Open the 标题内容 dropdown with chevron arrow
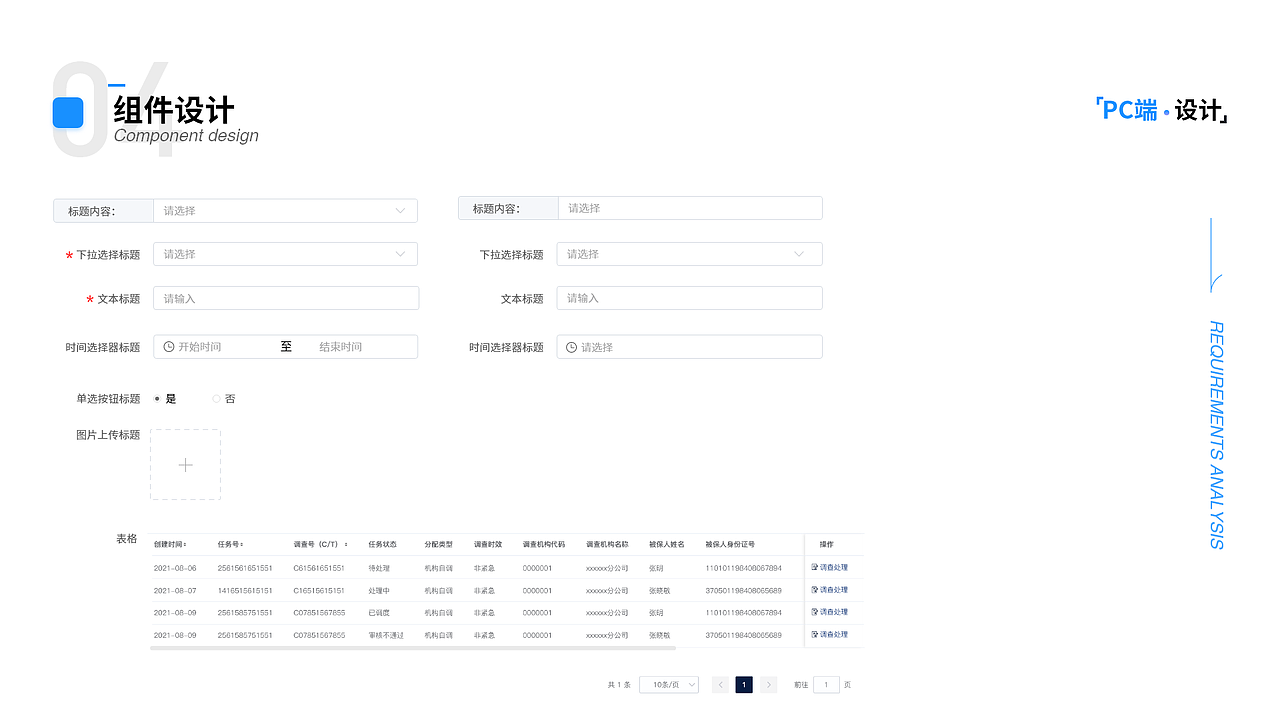The image size is (1280, 720). [x=285, y=210]
